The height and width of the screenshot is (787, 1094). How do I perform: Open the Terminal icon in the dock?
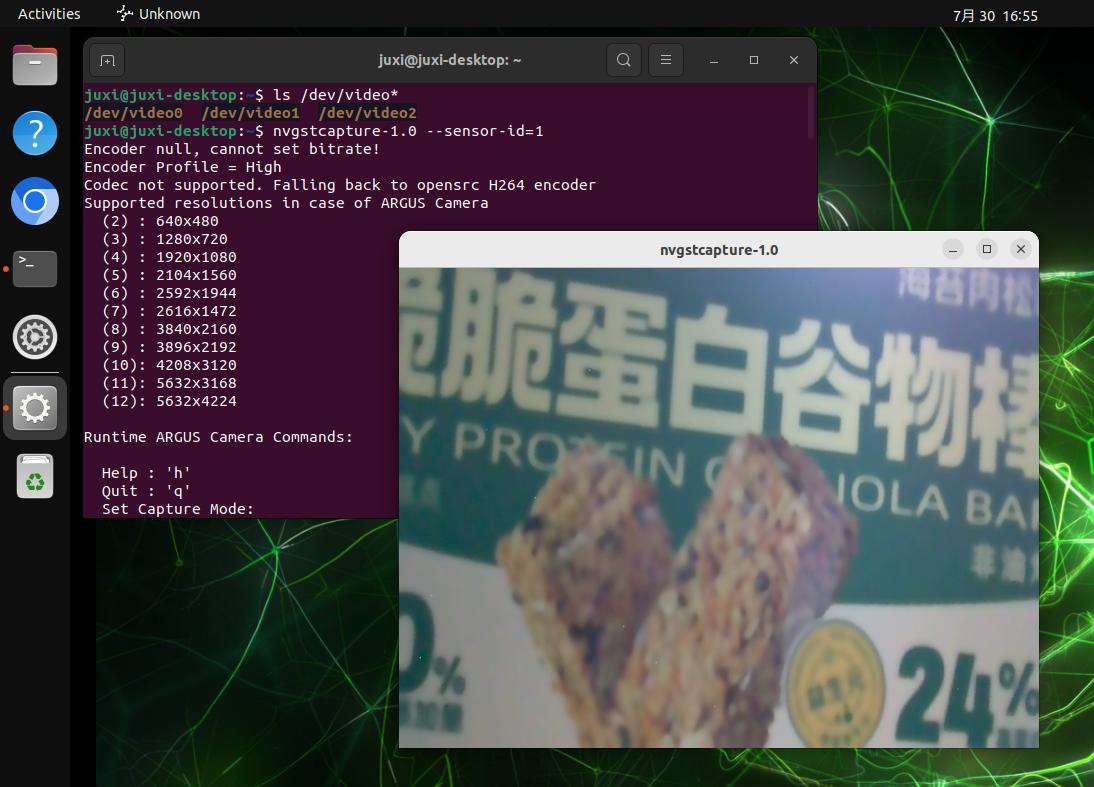coord(35,269)
